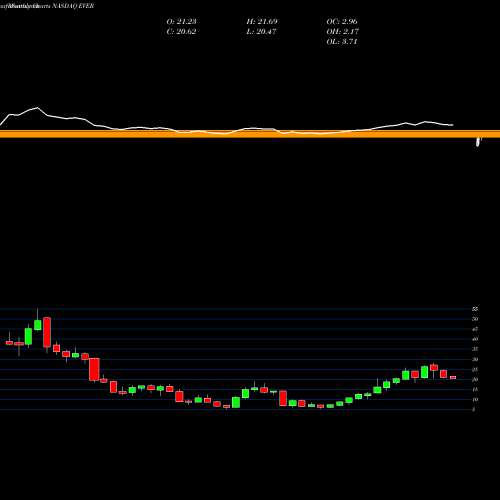Click the open price value O: 21.23
This screenshot has width=500, height=500.
[x=181, y=22]
